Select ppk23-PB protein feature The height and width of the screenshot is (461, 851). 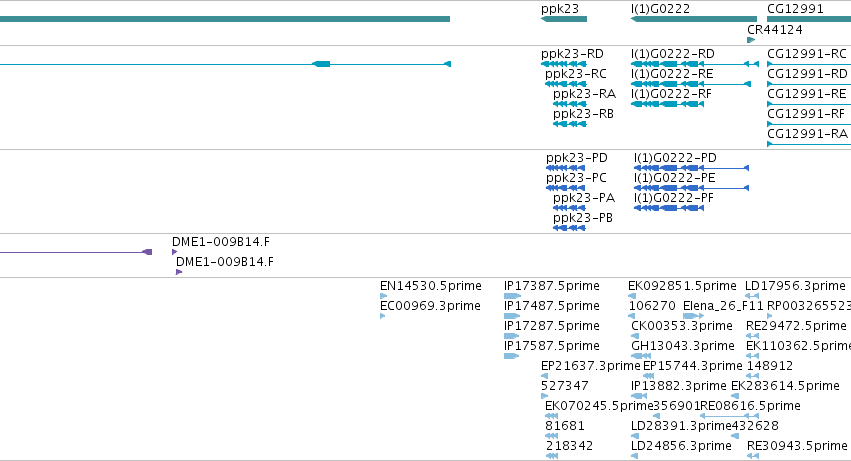pos(569,228)
